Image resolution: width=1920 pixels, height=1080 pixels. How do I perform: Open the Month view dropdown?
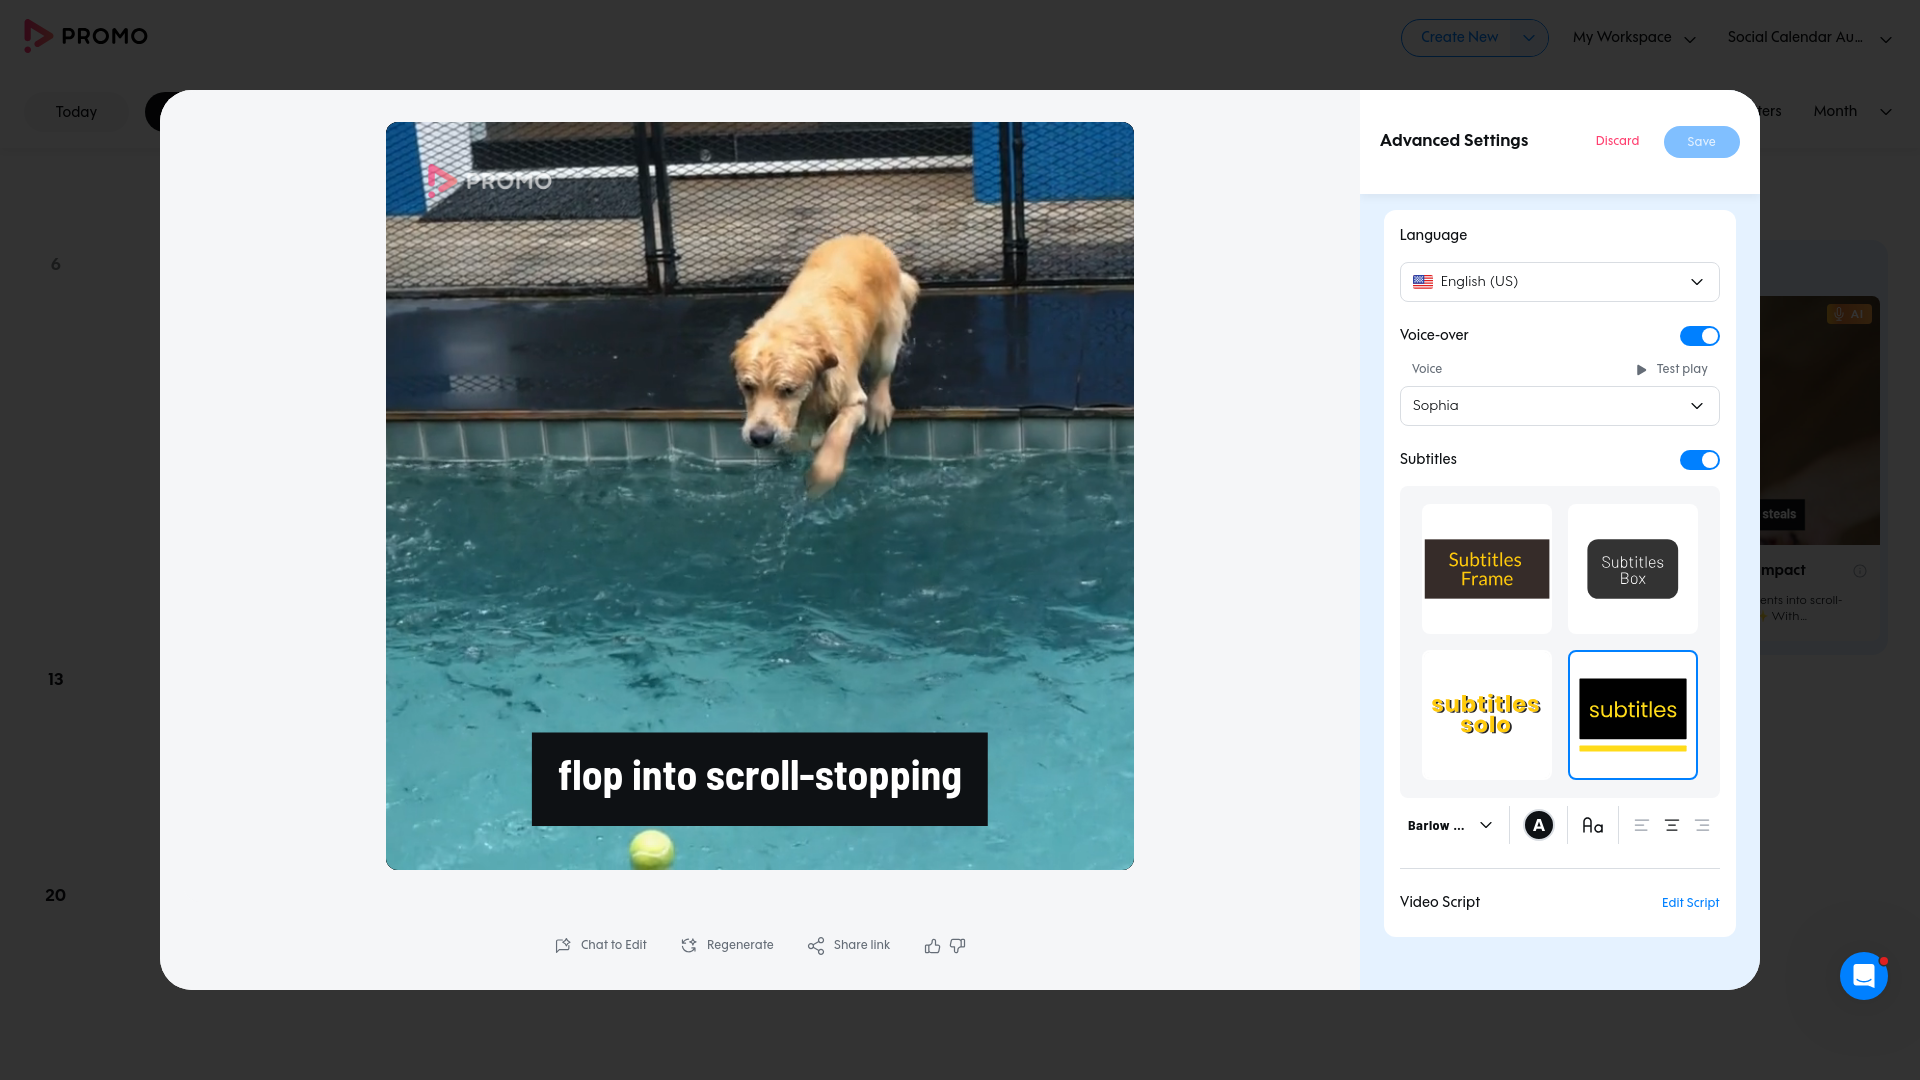point(1852,111)
